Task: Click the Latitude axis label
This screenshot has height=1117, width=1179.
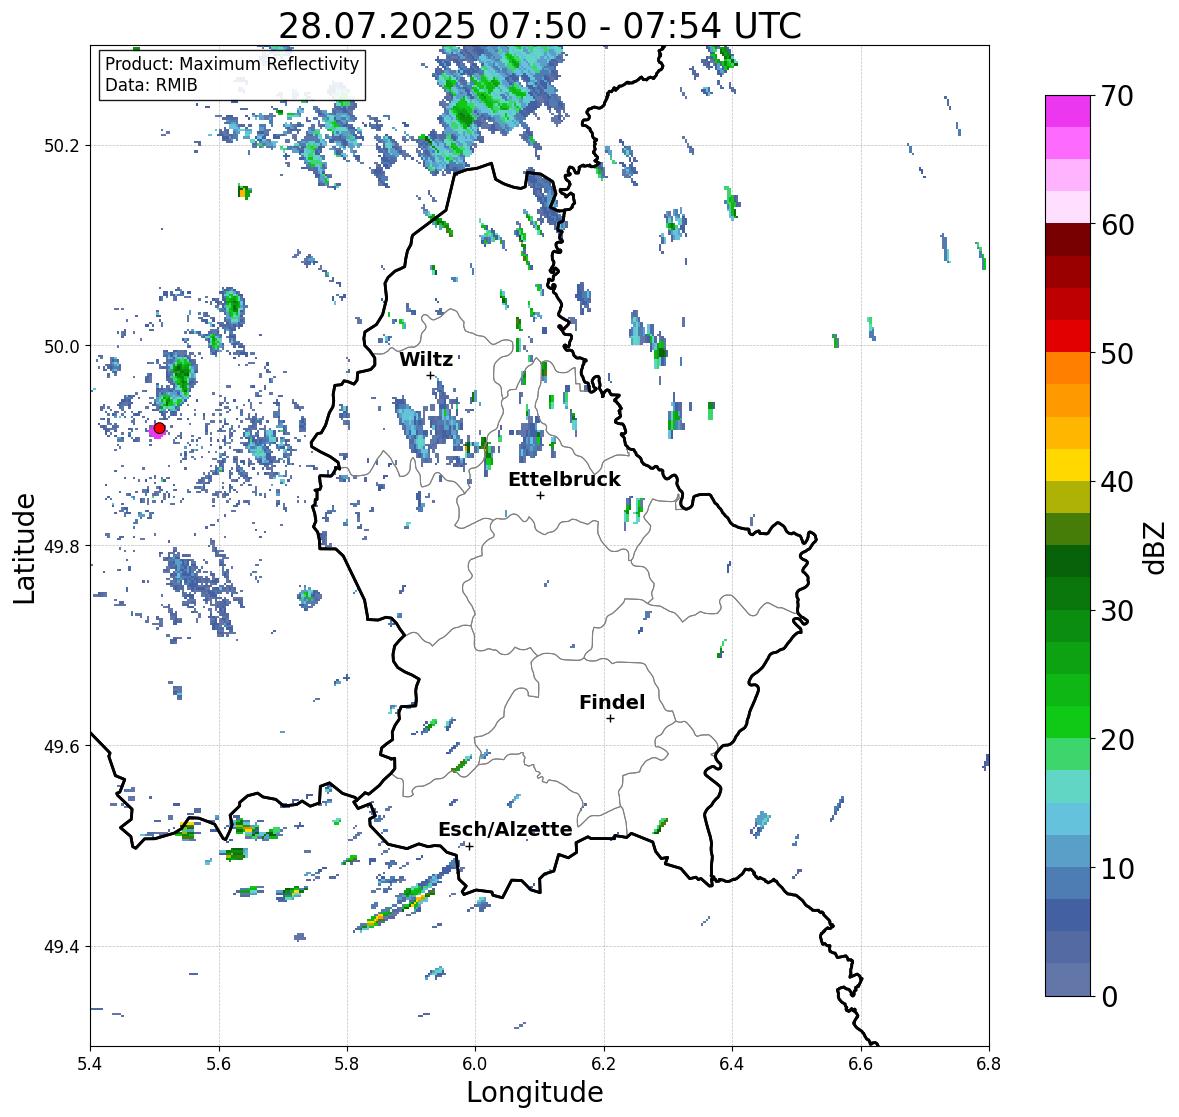Action: (x=25, y=549)
